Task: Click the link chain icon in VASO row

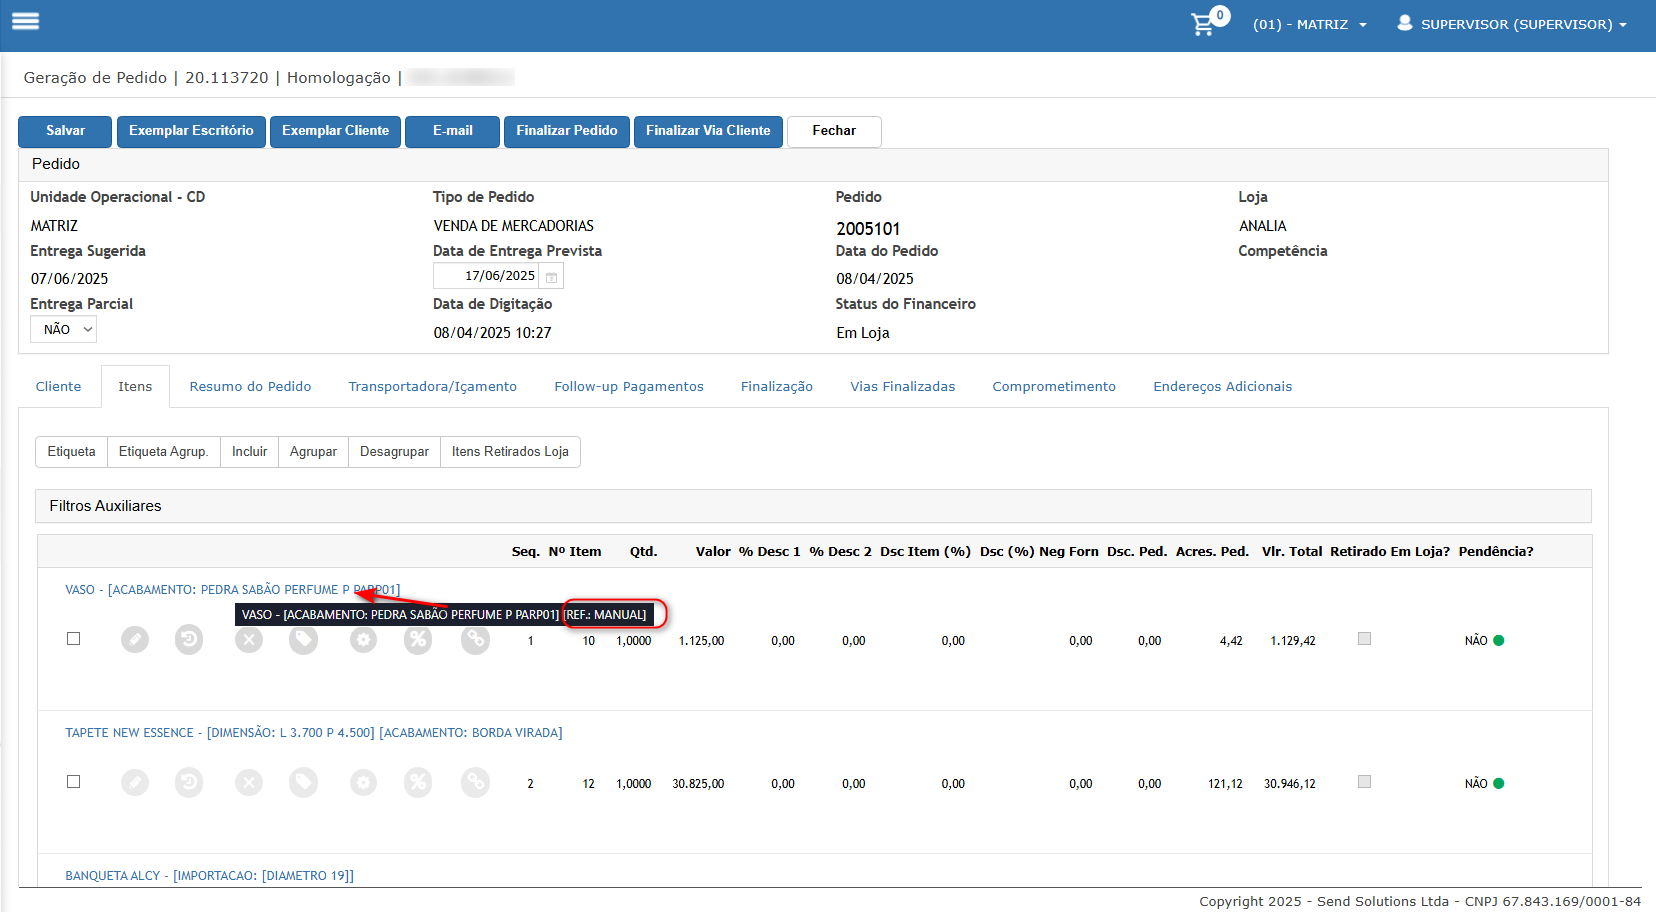Action: (x=476, y=641)
